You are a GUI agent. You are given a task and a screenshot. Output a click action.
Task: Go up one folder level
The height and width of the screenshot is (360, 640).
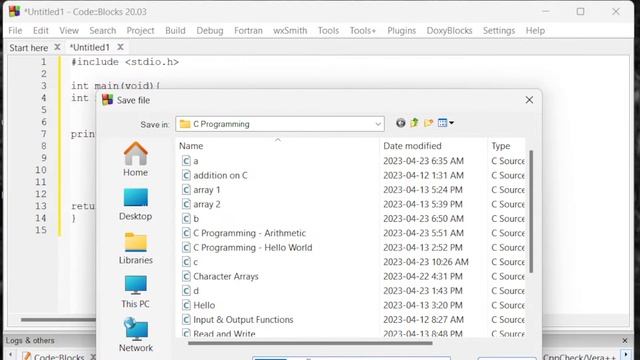click(414, 123)
